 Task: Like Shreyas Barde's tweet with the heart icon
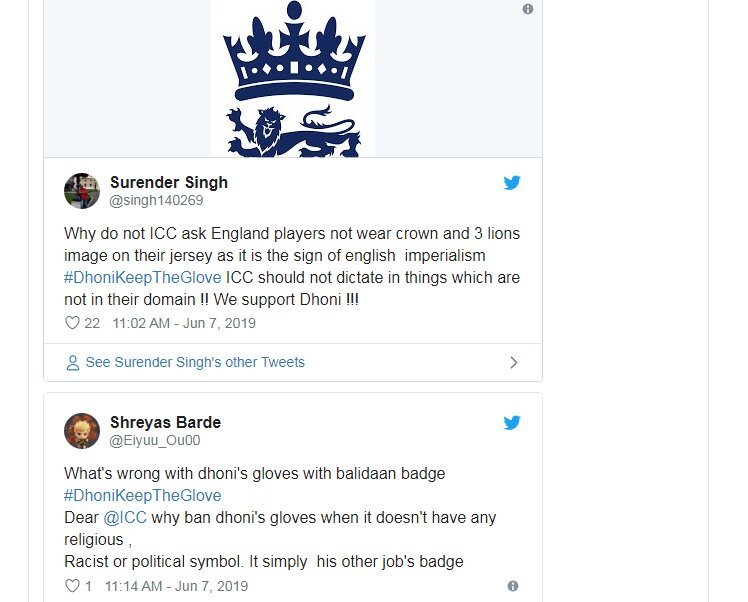(72, 586)
